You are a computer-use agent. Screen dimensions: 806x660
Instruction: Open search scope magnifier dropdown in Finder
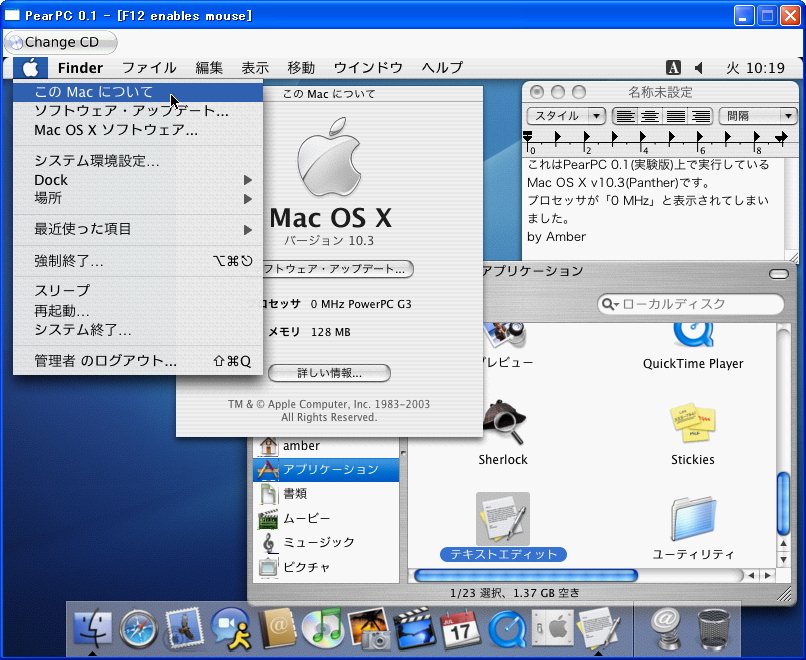click(x=610, y=304)
